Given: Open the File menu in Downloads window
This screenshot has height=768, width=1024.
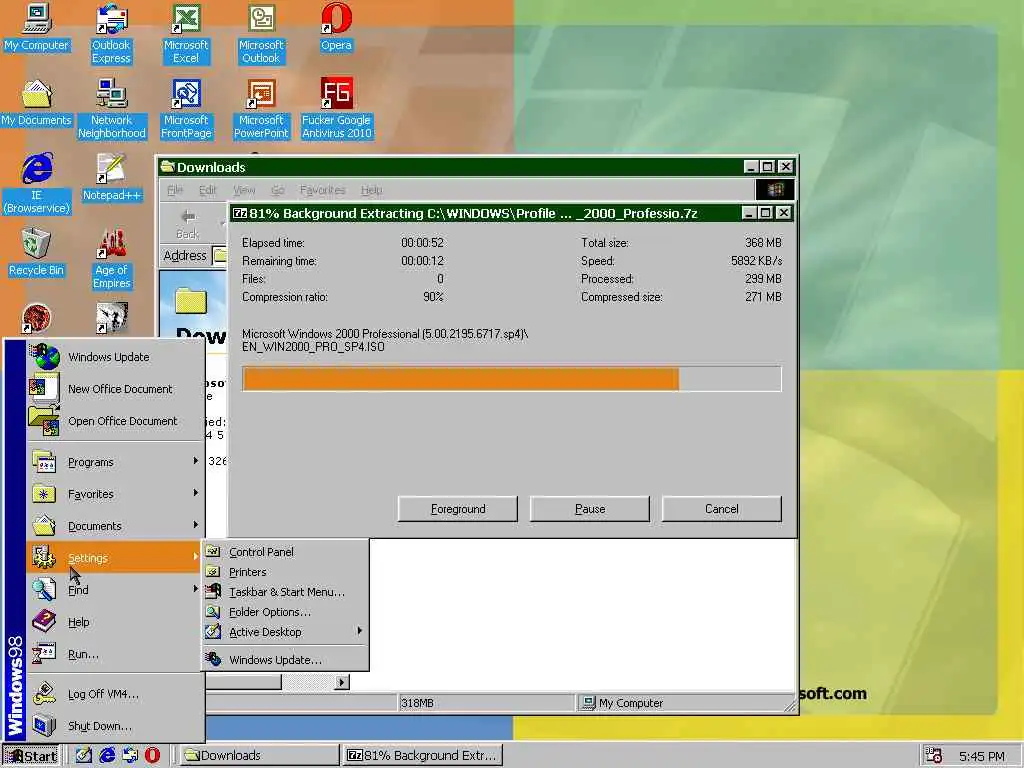Looking at the screenshot, I should coord(175,190).
